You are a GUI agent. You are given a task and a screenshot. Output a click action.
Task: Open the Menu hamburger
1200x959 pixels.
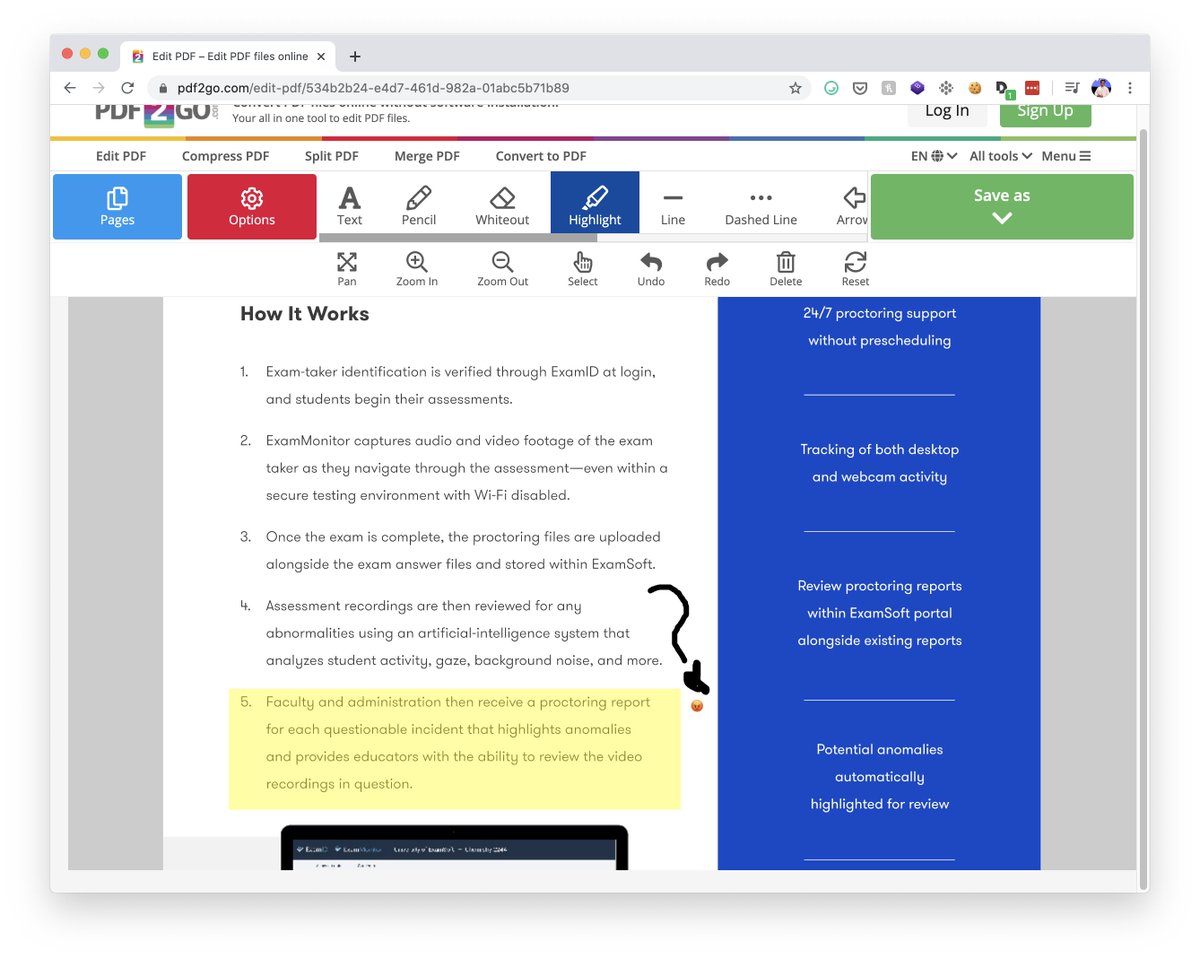pos(1066,156)
